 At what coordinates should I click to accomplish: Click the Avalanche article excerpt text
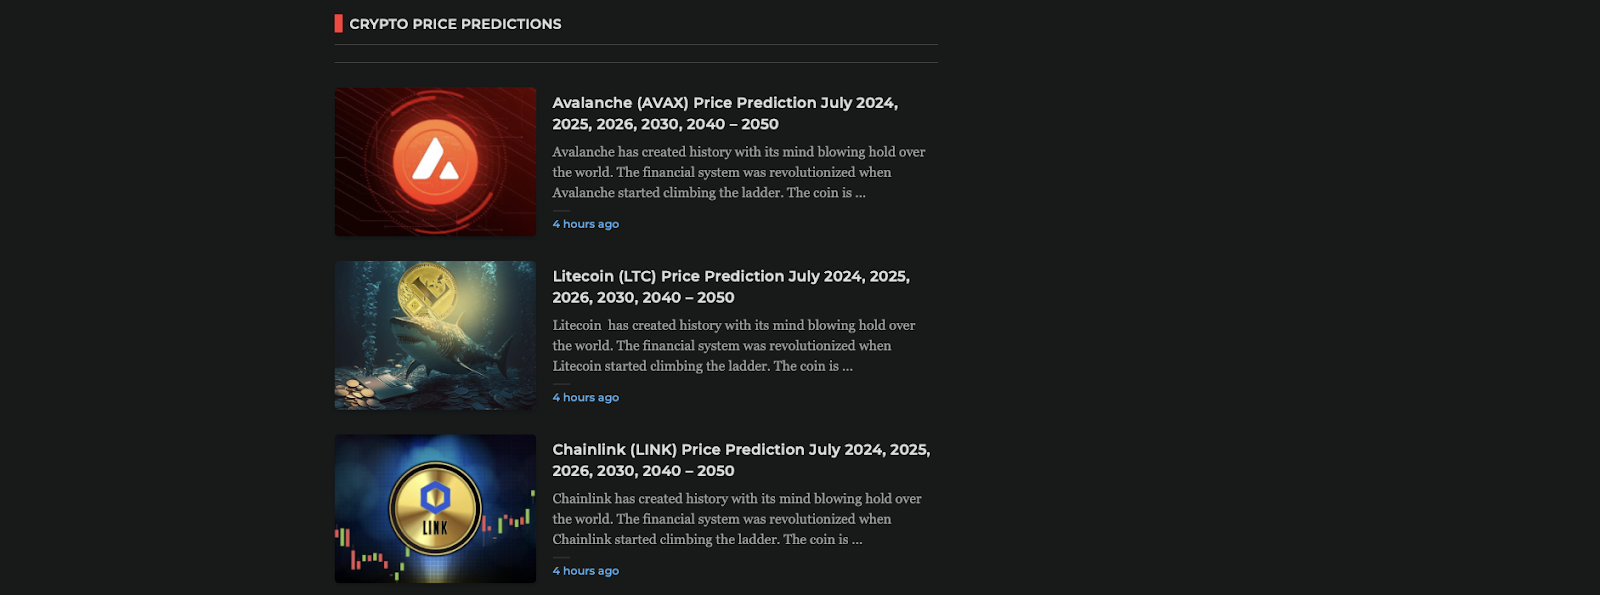[738, 172]
